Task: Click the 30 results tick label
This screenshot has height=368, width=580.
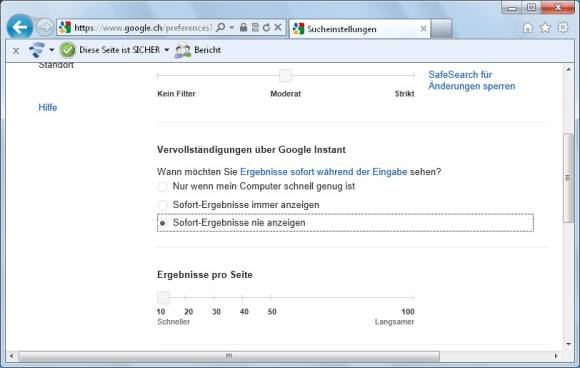Action: (x=216, y=312)
